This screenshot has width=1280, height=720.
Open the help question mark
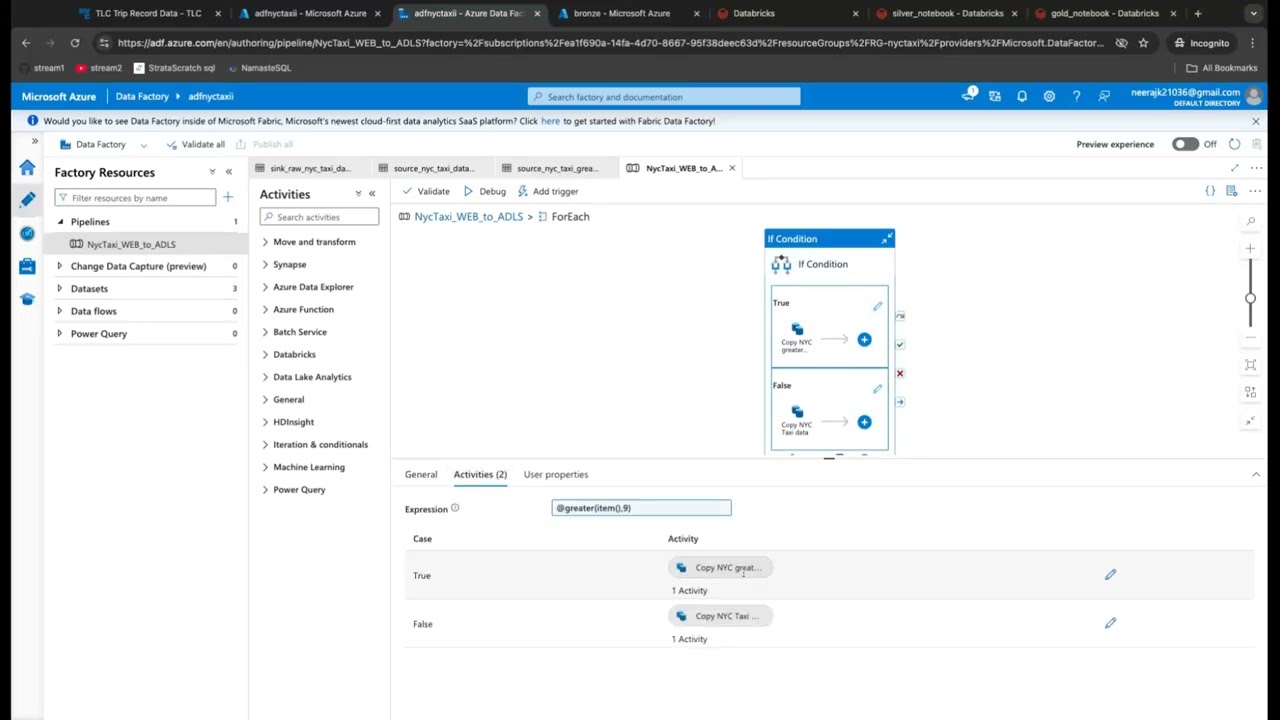coord(1076,96)
